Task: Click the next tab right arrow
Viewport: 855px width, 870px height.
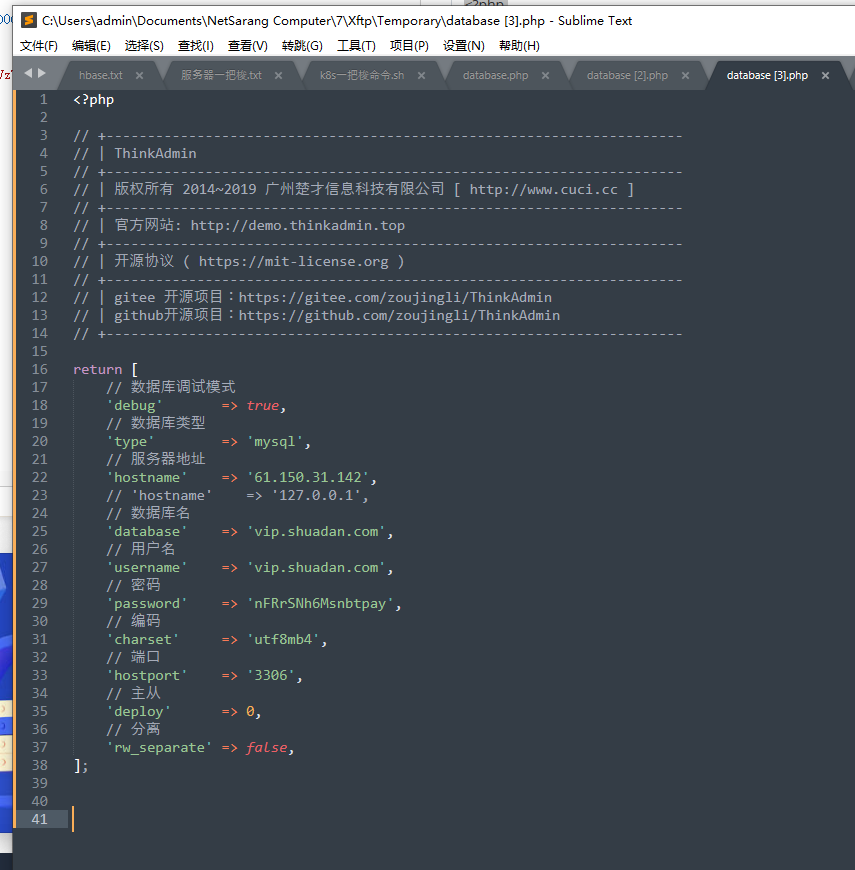Action: [42, 73]
